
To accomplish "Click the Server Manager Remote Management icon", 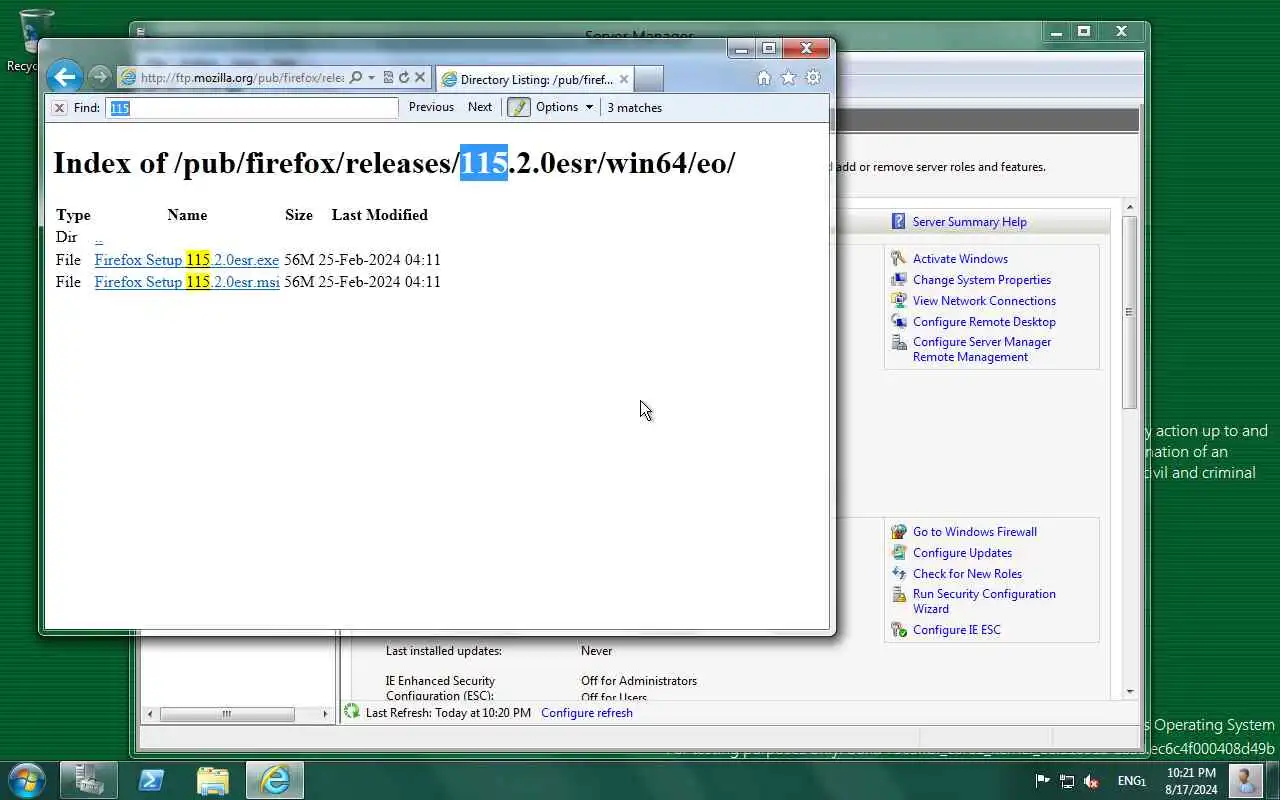I will tap(898, 343).
